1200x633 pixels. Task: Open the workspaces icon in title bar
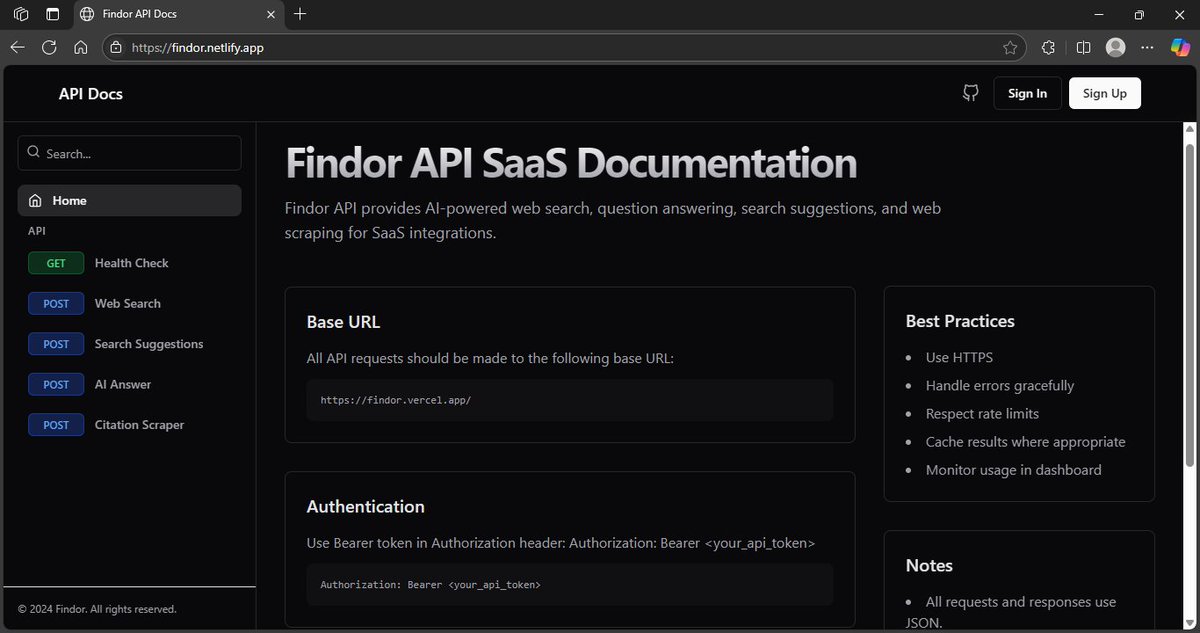click(x=21, y=14)
